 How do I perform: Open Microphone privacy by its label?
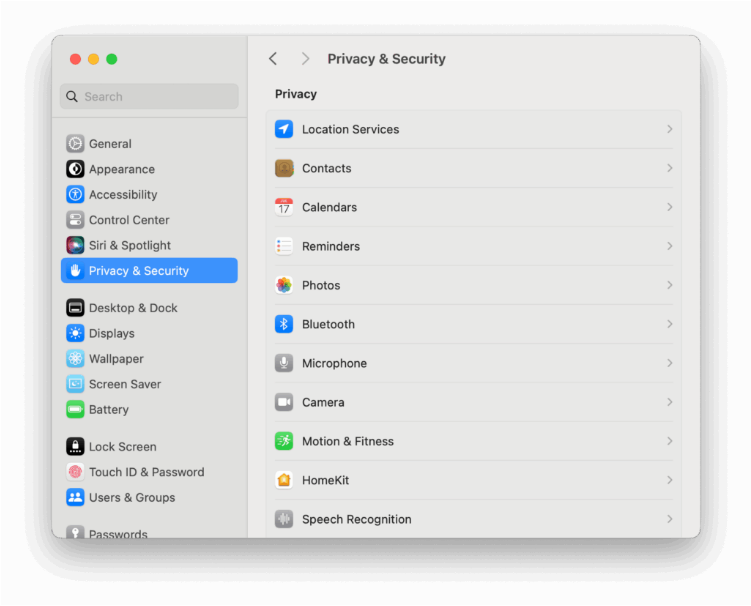click(334, 363)
